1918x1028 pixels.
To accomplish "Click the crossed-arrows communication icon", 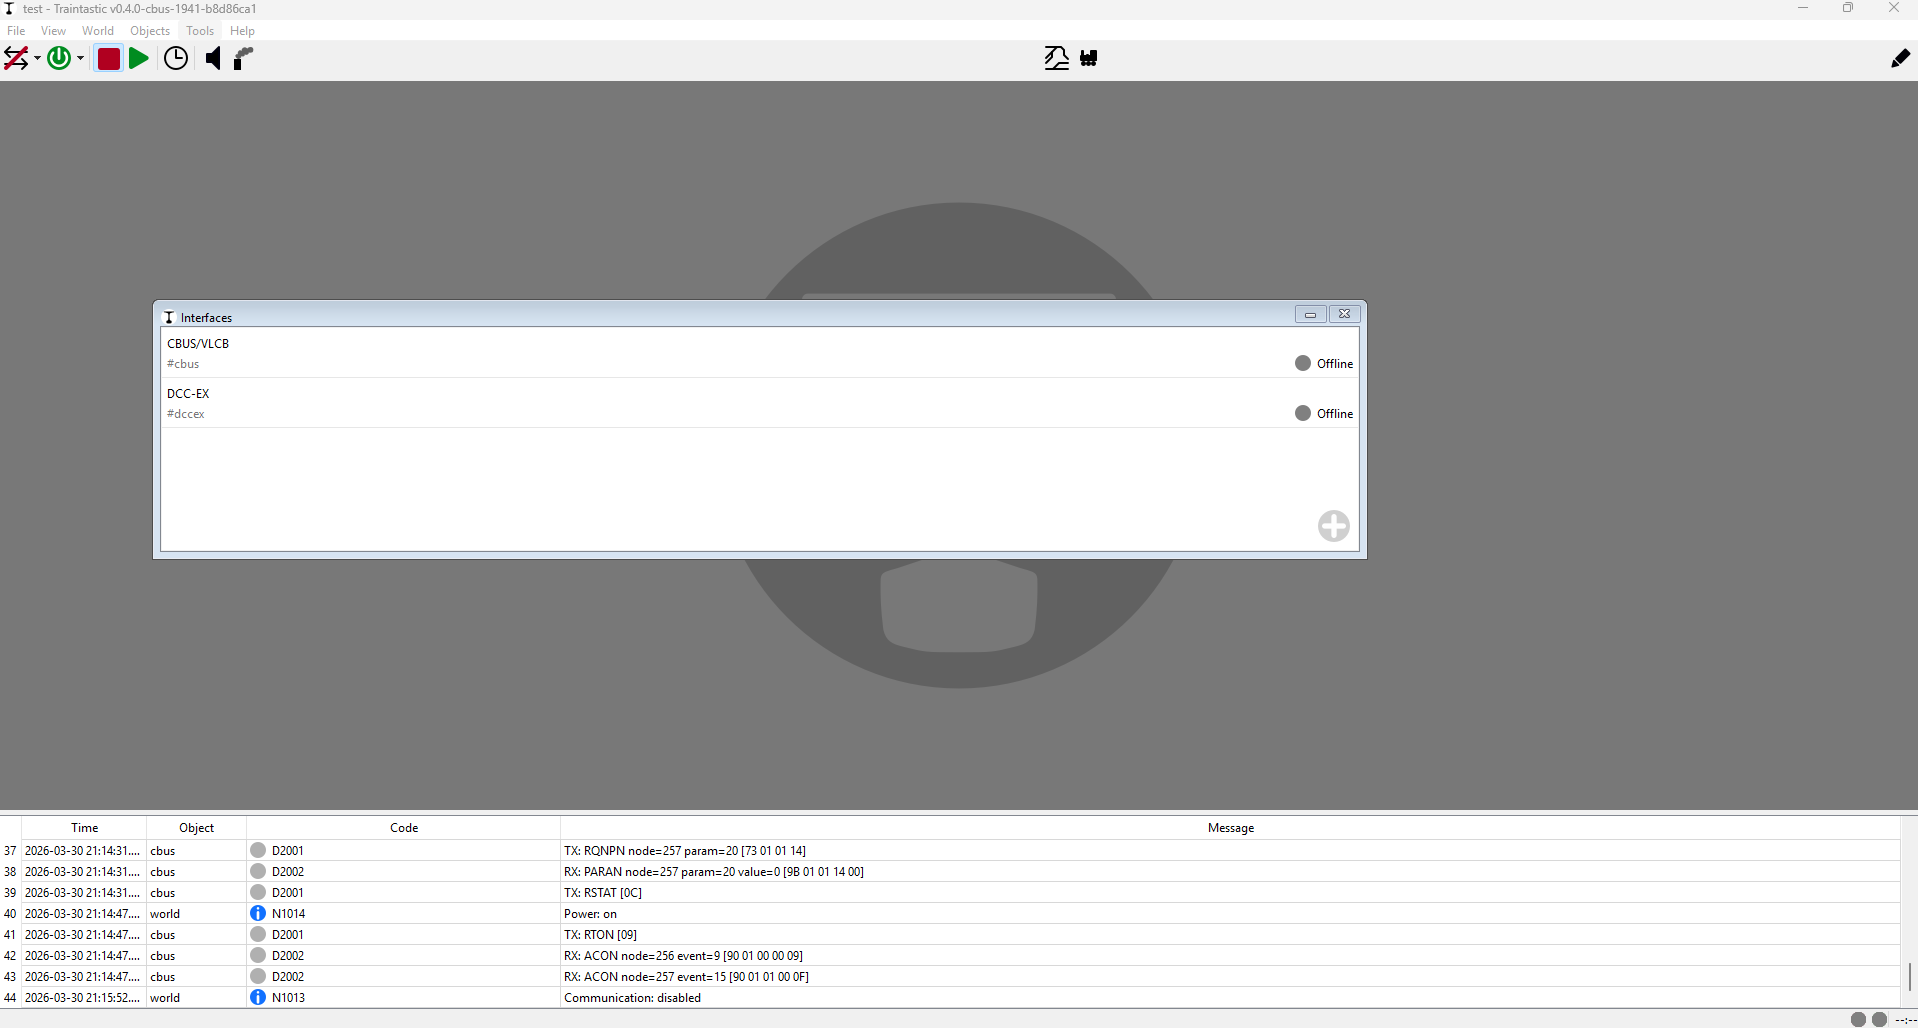I will 17,58.
